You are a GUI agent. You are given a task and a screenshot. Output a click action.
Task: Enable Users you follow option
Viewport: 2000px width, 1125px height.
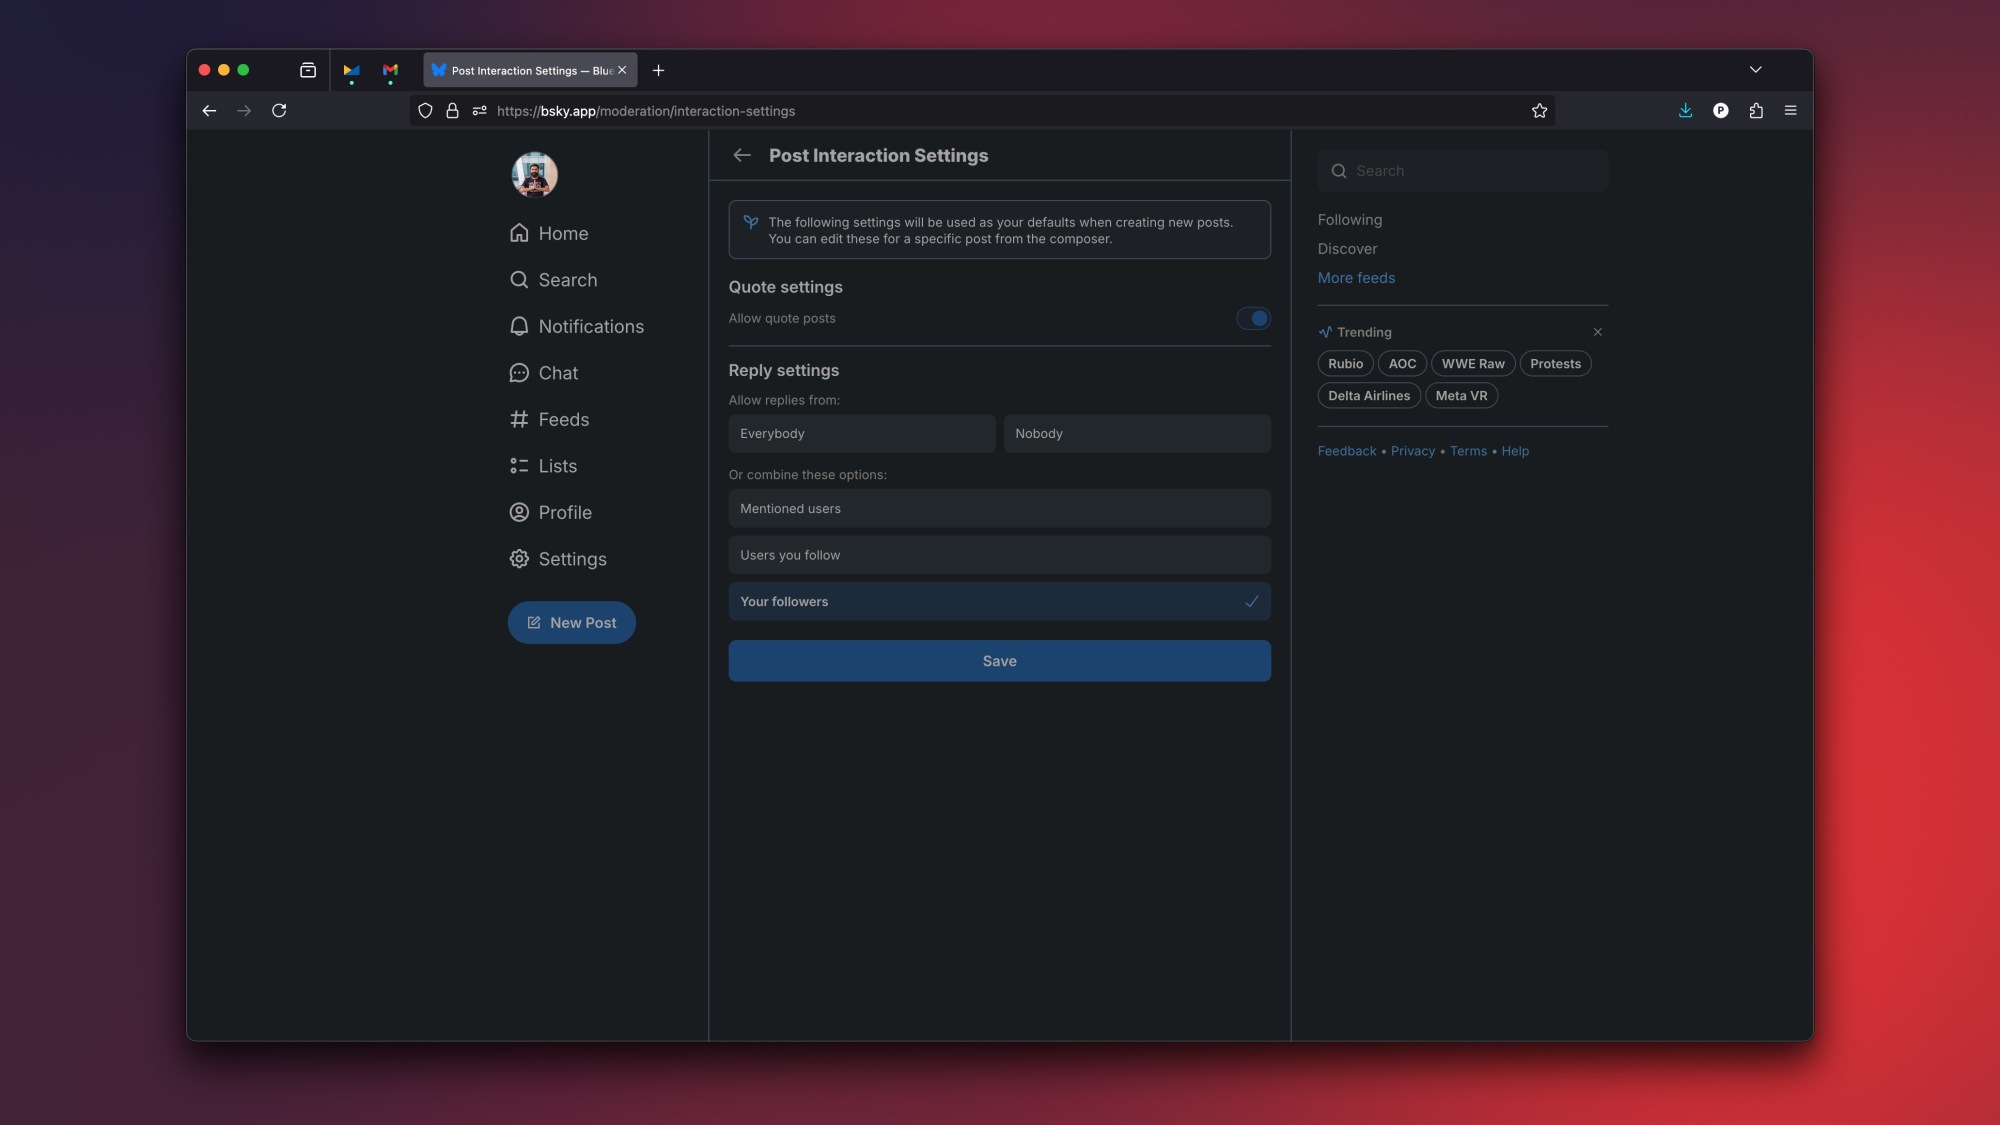(999, 555)
